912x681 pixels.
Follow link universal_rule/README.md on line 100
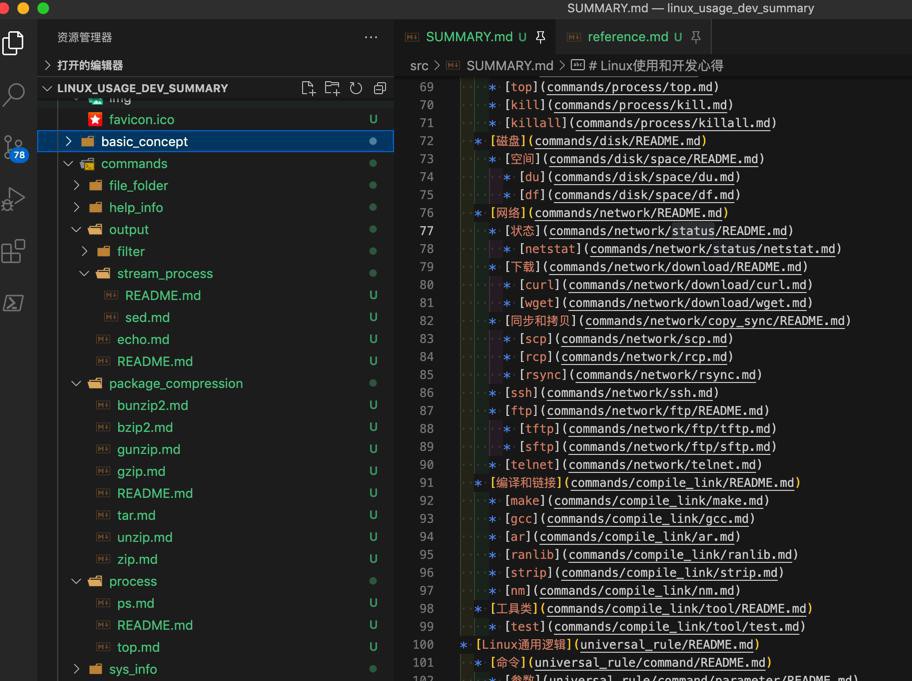tap(666, 644)
